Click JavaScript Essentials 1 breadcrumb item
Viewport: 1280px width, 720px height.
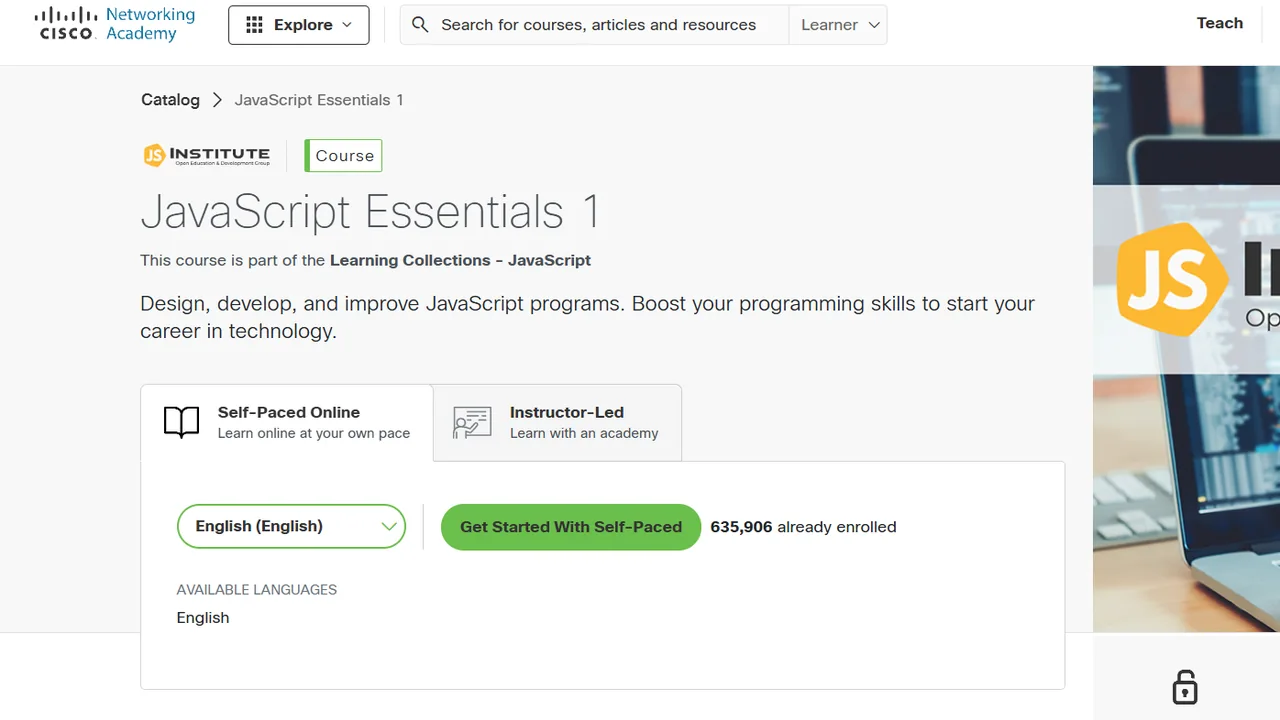tap(319, 100)
